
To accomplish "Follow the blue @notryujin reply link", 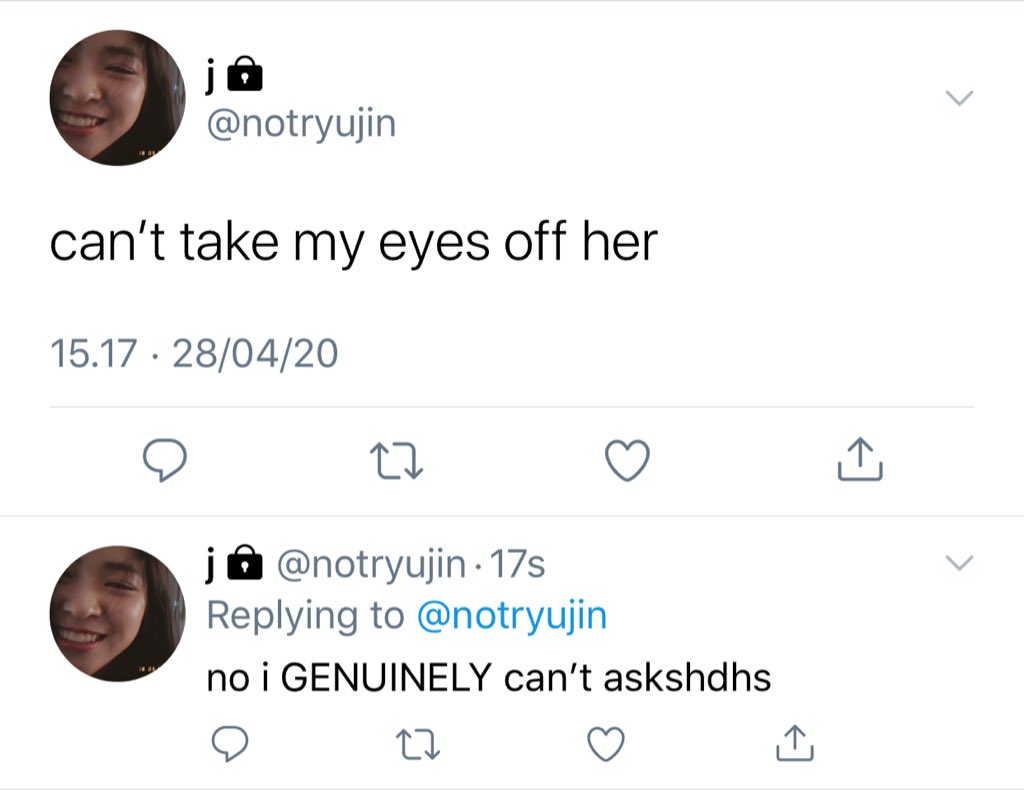I will (x=511, y=616).
